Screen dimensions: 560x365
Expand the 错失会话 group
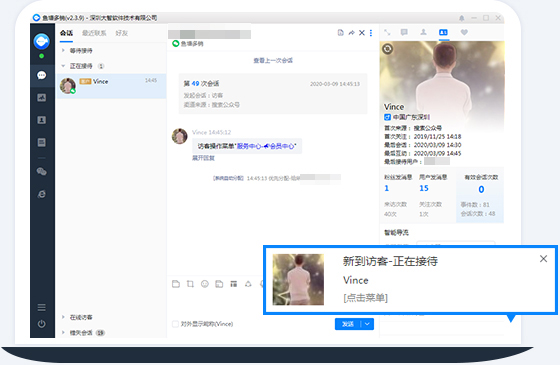[64, 332]
